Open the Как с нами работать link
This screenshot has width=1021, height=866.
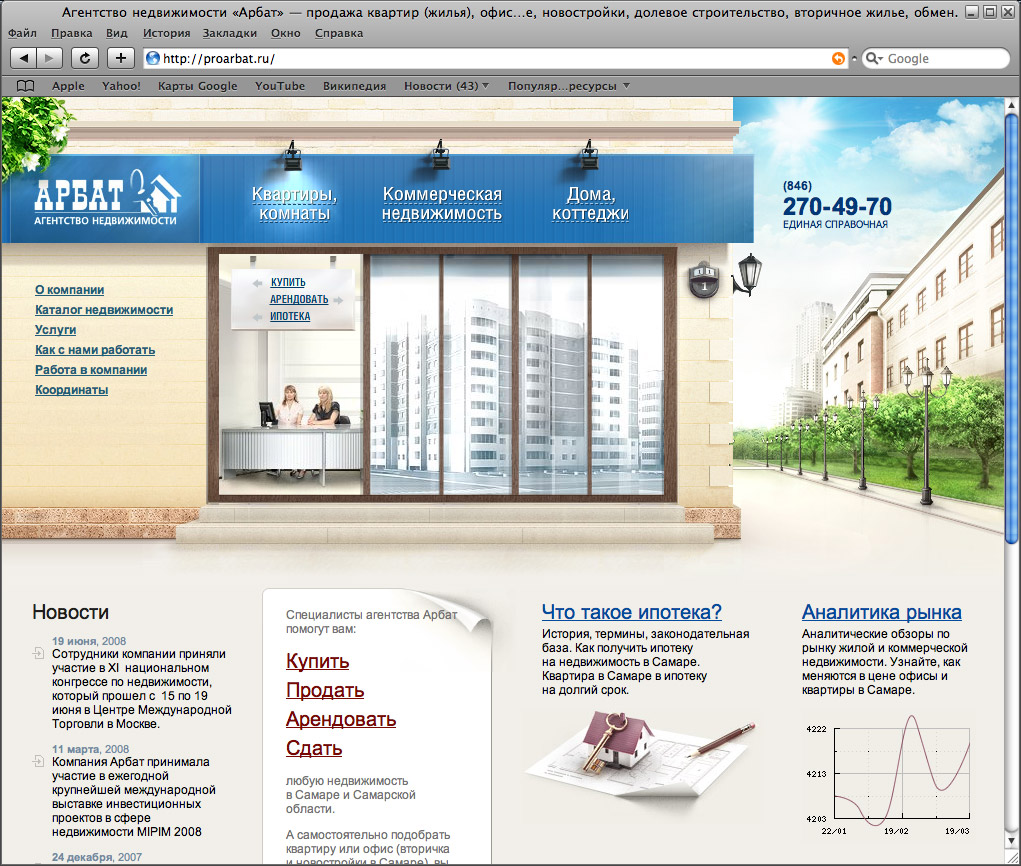pos(95,350)
